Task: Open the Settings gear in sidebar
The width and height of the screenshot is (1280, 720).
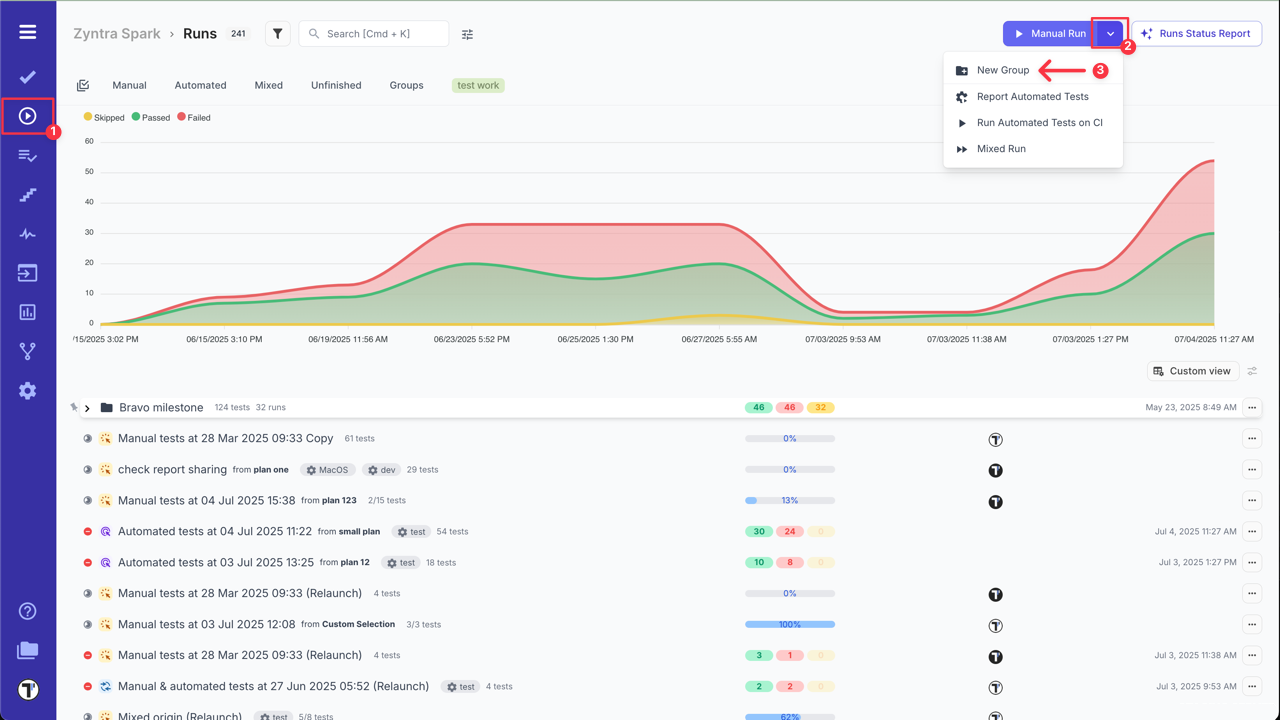Action: pos(28,391)
